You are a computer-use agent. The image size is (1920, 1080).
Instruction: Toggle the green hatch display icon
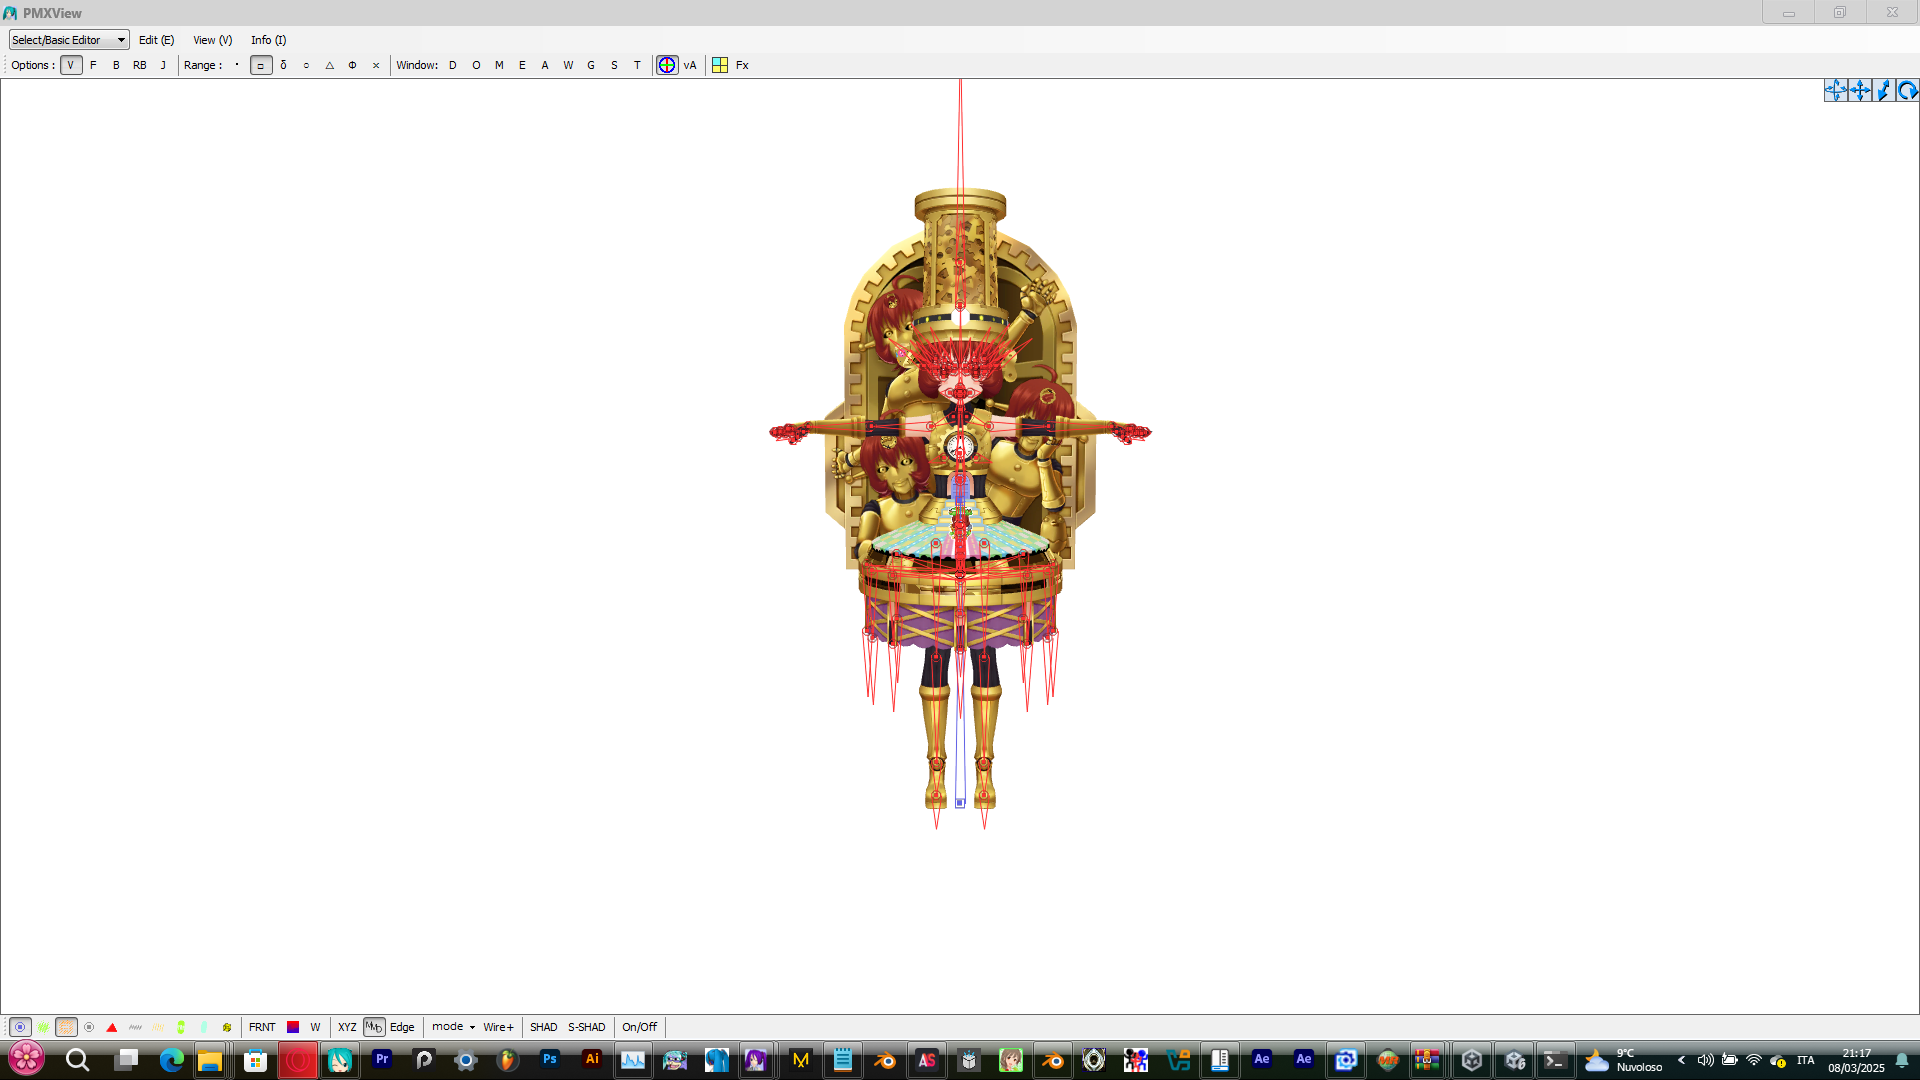point(43,1027)
